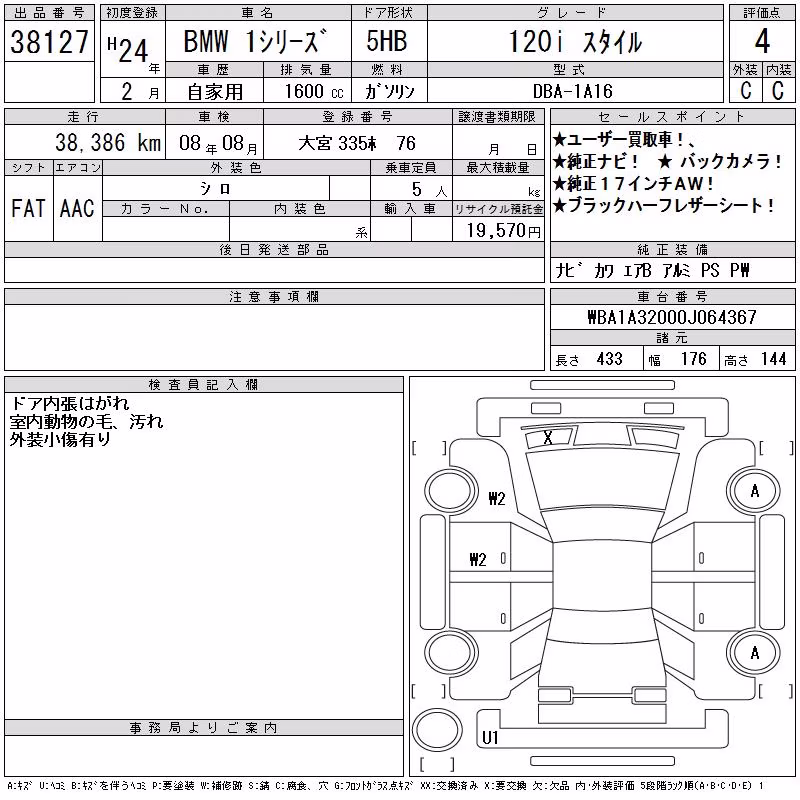Select the overall evaluation score 4
This screenshot has width=800, height=800.
pyautogui.click(x=762, y=42)
